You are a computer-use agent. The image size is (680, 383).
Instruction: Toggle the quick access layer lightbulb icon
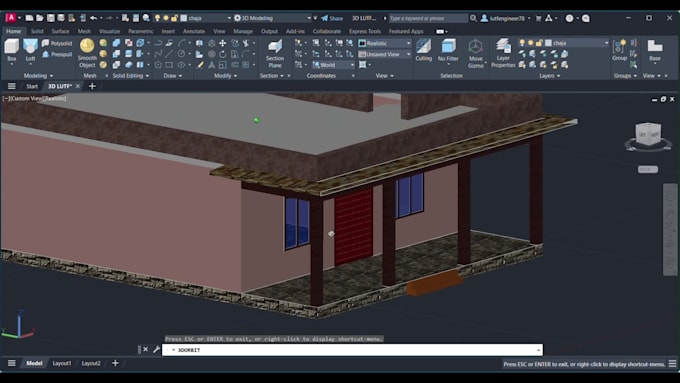coord(157,18)
